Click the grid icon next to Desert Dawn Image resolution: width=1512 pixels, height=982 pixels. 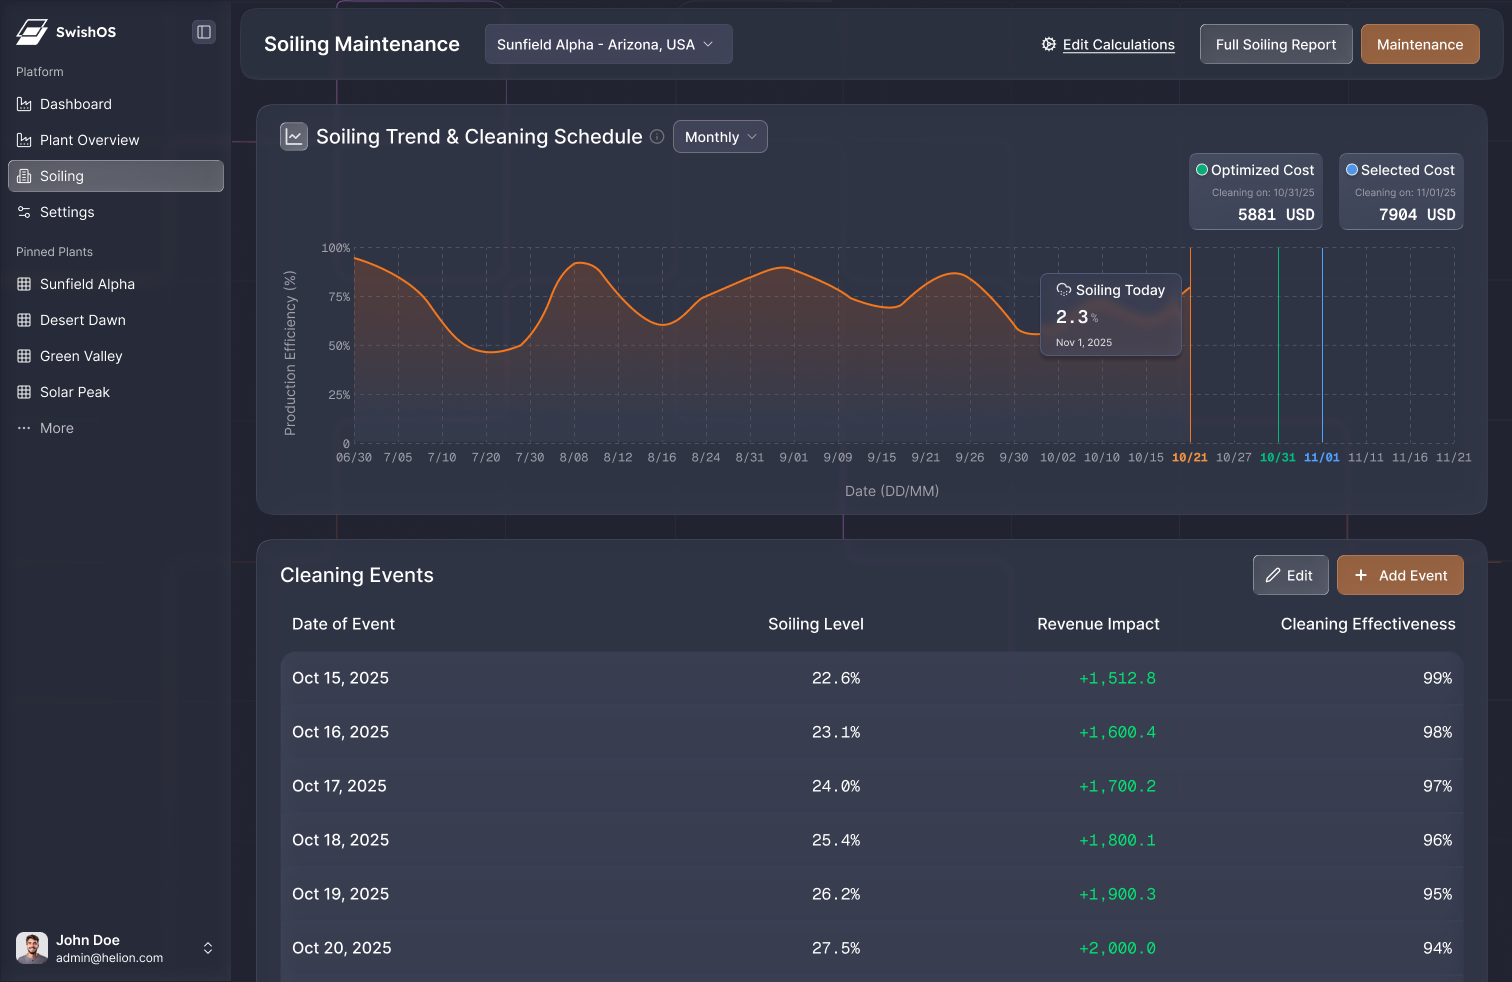point(24,320)
